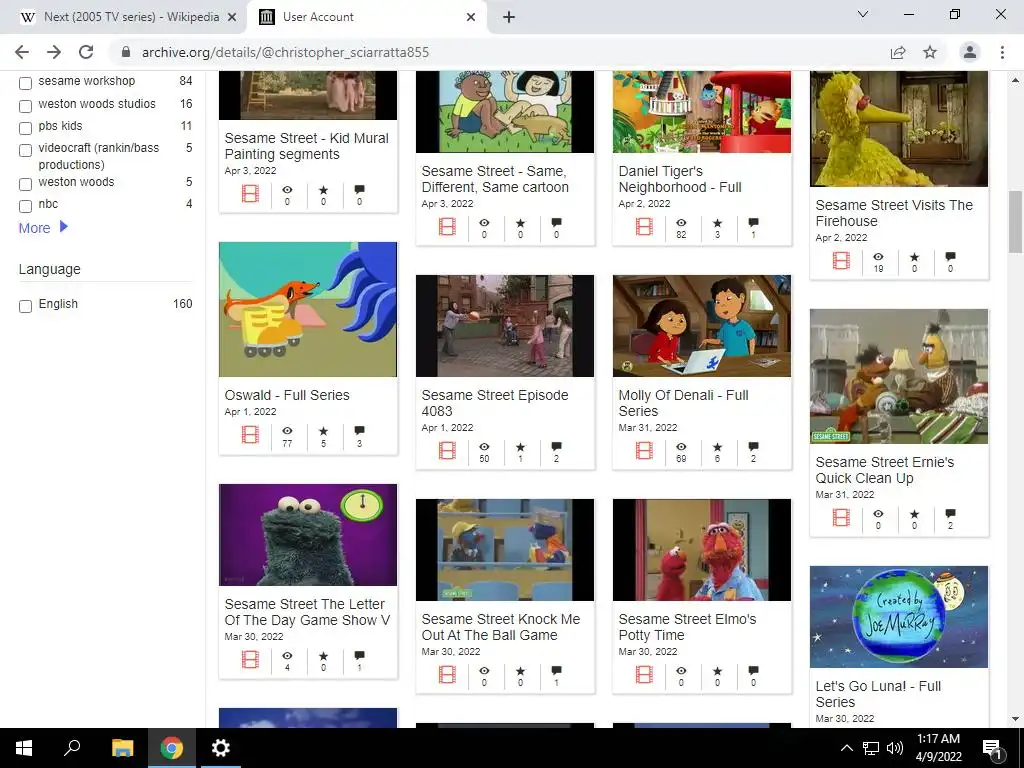The image size is (1024, 768).
Task: Open Sesame Street Episode 4083 title link
Action: (495, 403)
